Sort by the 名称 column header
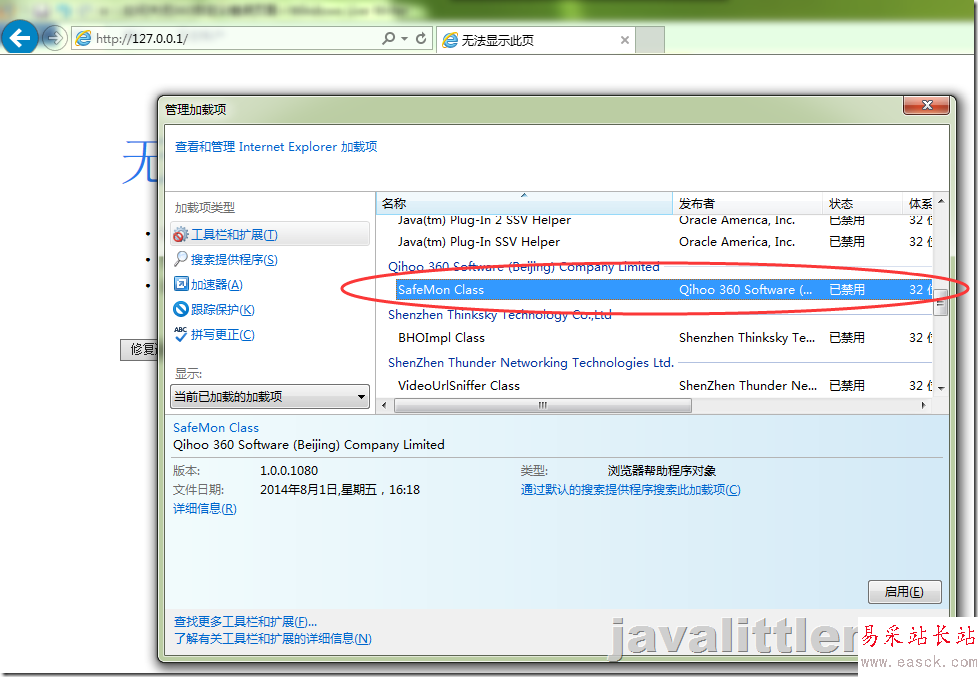This screenshot has height=677, width=978. (x=524, y=204)
